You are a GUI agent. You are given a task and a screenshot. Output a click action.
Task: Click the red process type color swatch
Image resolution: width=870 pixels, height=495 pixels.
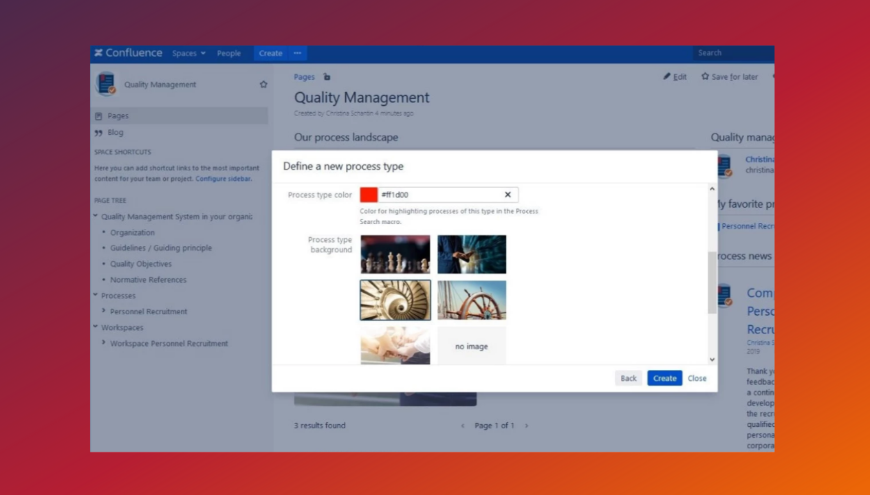click(x=369, y=195)
